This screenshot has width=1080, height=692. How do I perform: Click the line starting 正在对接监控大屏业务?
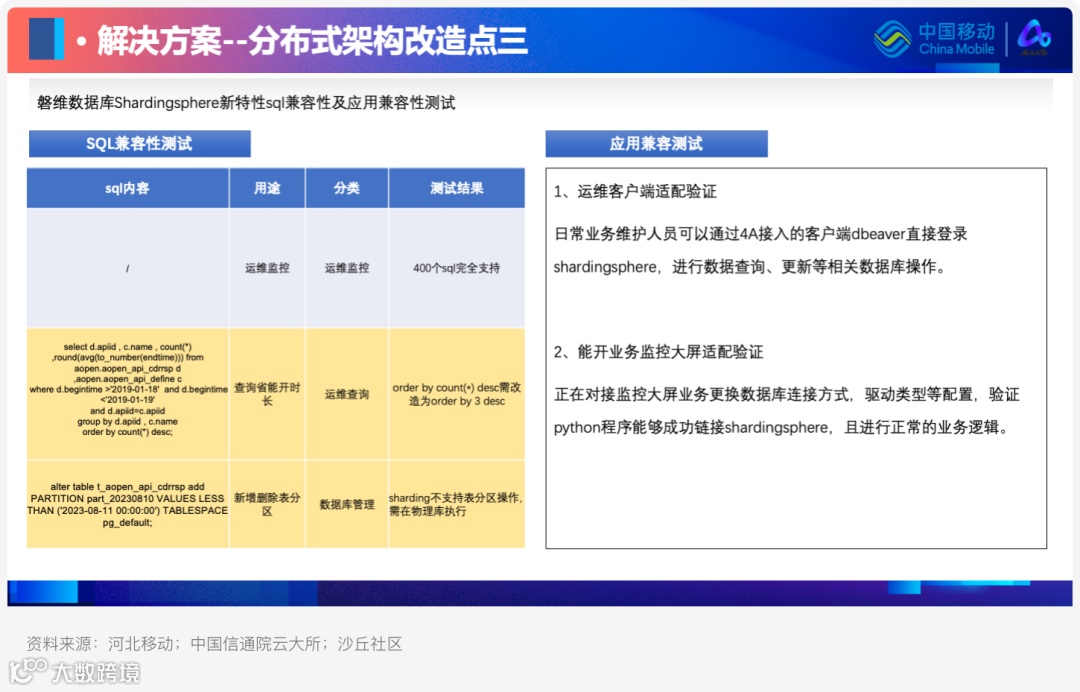(786, 395)
